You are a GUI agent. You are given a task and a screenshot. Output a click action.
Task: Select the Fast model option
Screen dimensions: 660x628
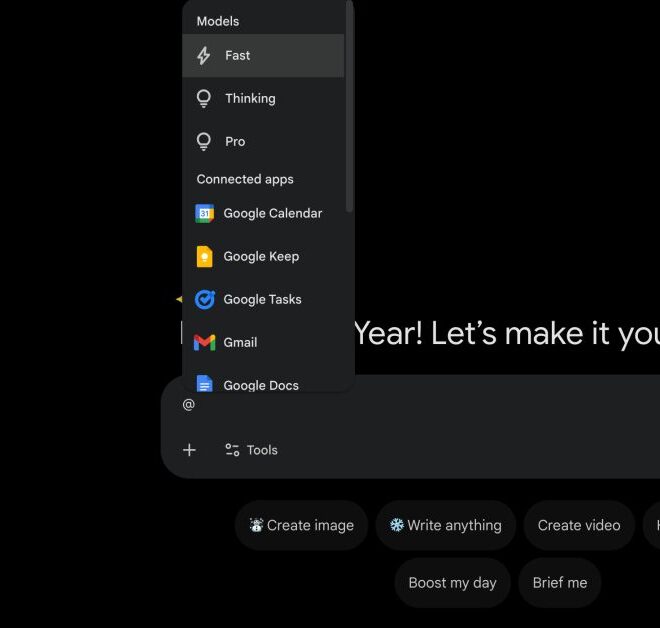pyautogui.click(x=263, y=56)
